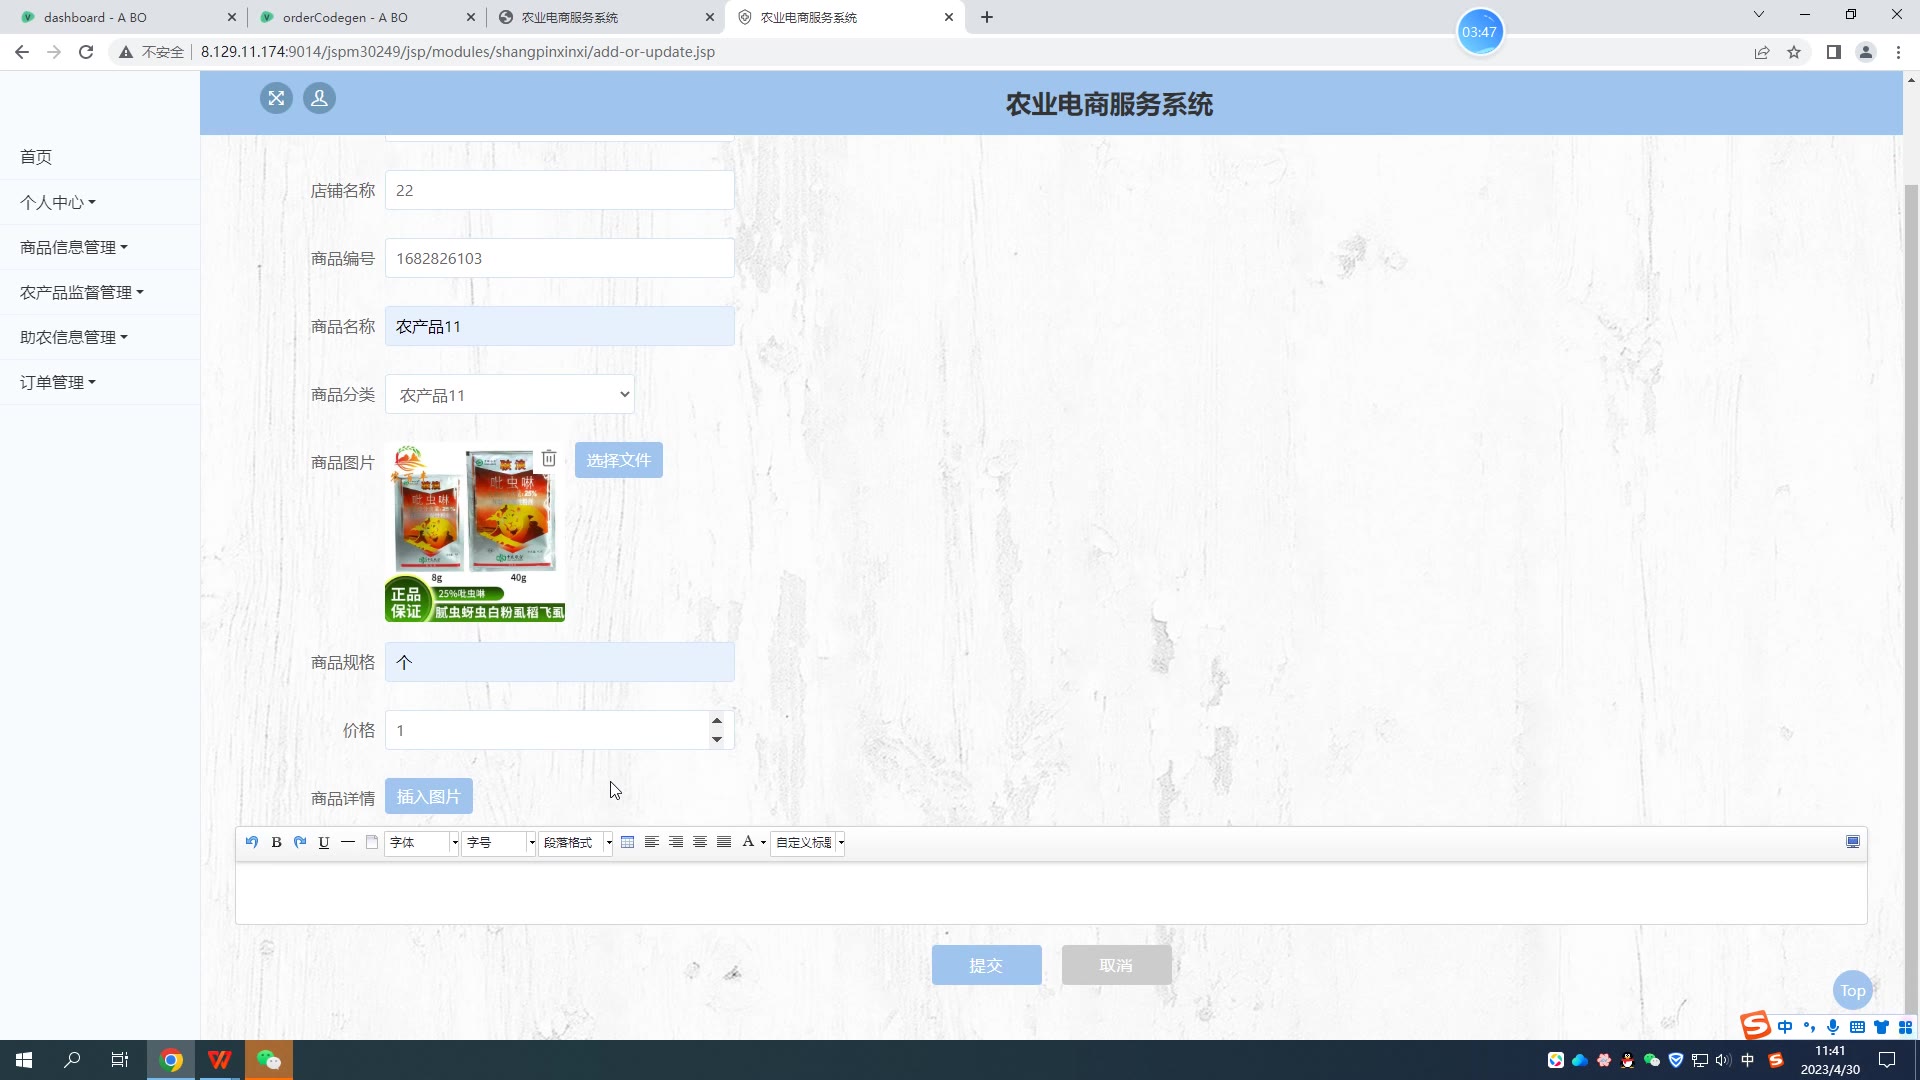Viewport: 1920px width, 1080px height.
Task: Expand the 订单管理 sidebar menu
Action: point(58,382)
